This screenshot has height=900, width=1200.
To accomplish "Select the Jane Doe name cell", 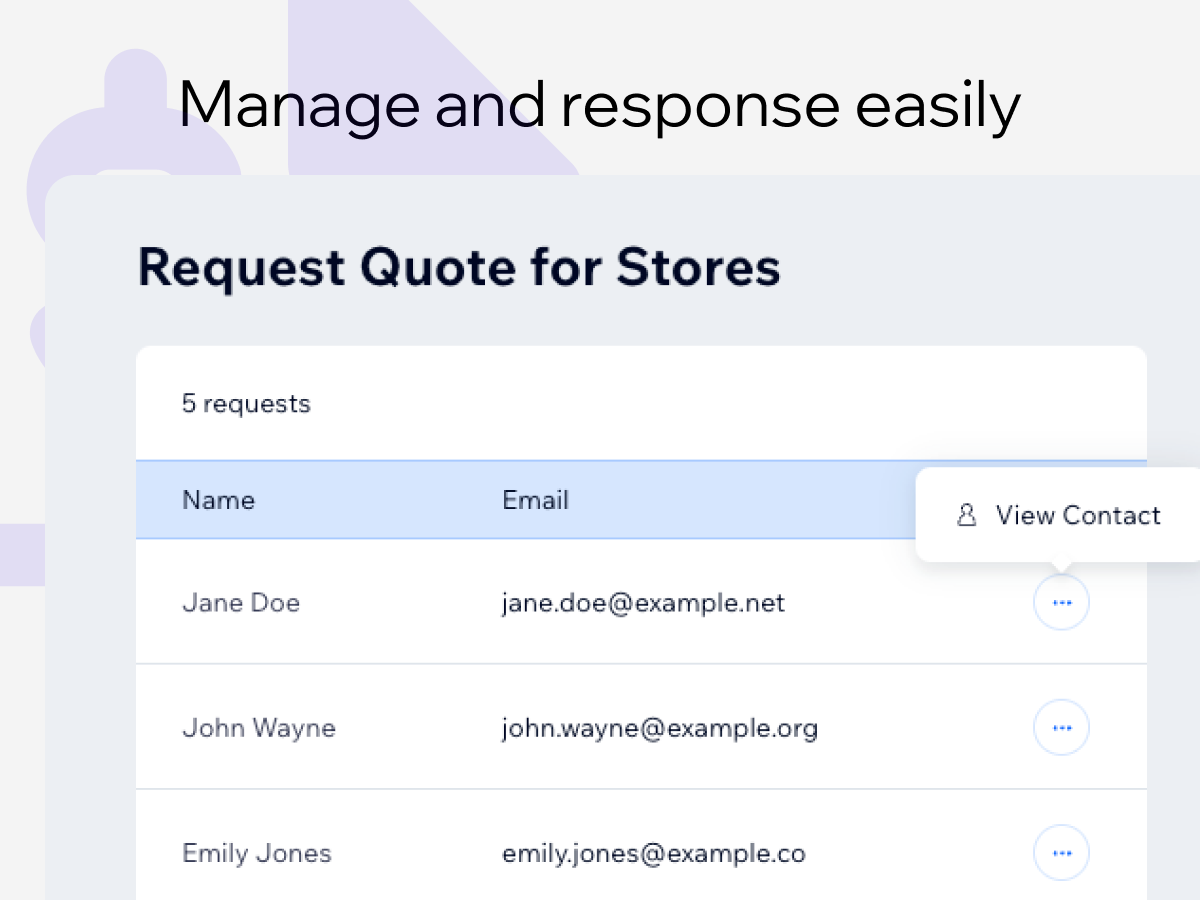I will click(241, 603).
